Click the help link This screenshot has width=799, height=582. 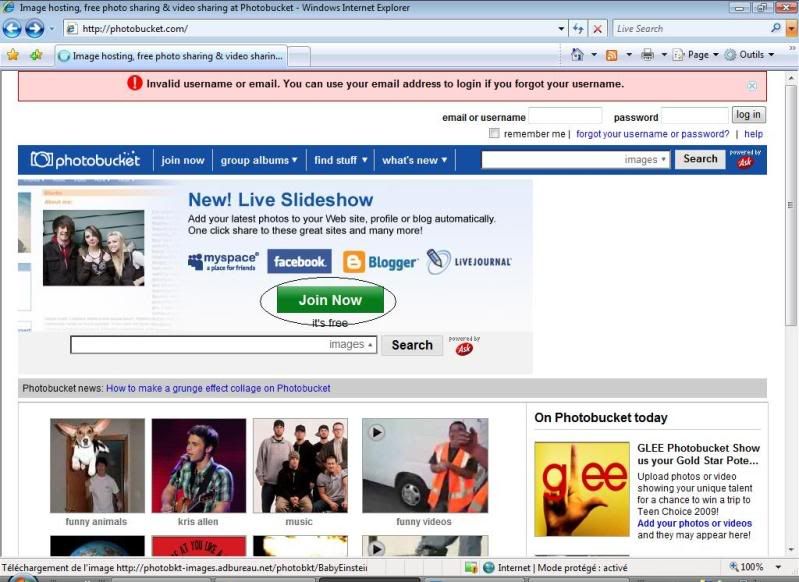tap(753, 134)
